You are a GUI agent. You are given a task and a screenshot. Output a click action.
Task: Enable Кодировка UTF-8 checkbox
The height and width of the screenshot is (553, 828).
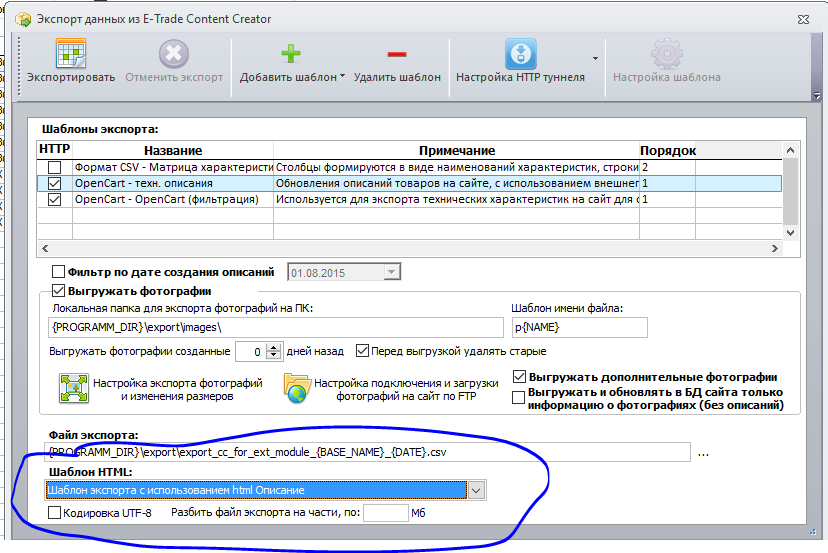tap(54, 512)
